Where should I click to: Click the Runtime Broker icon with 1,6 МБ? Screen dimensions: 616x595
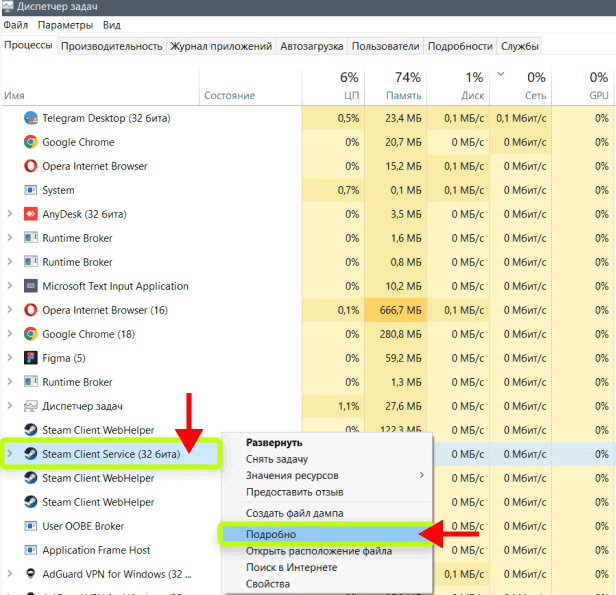click(x=31, y=238)
